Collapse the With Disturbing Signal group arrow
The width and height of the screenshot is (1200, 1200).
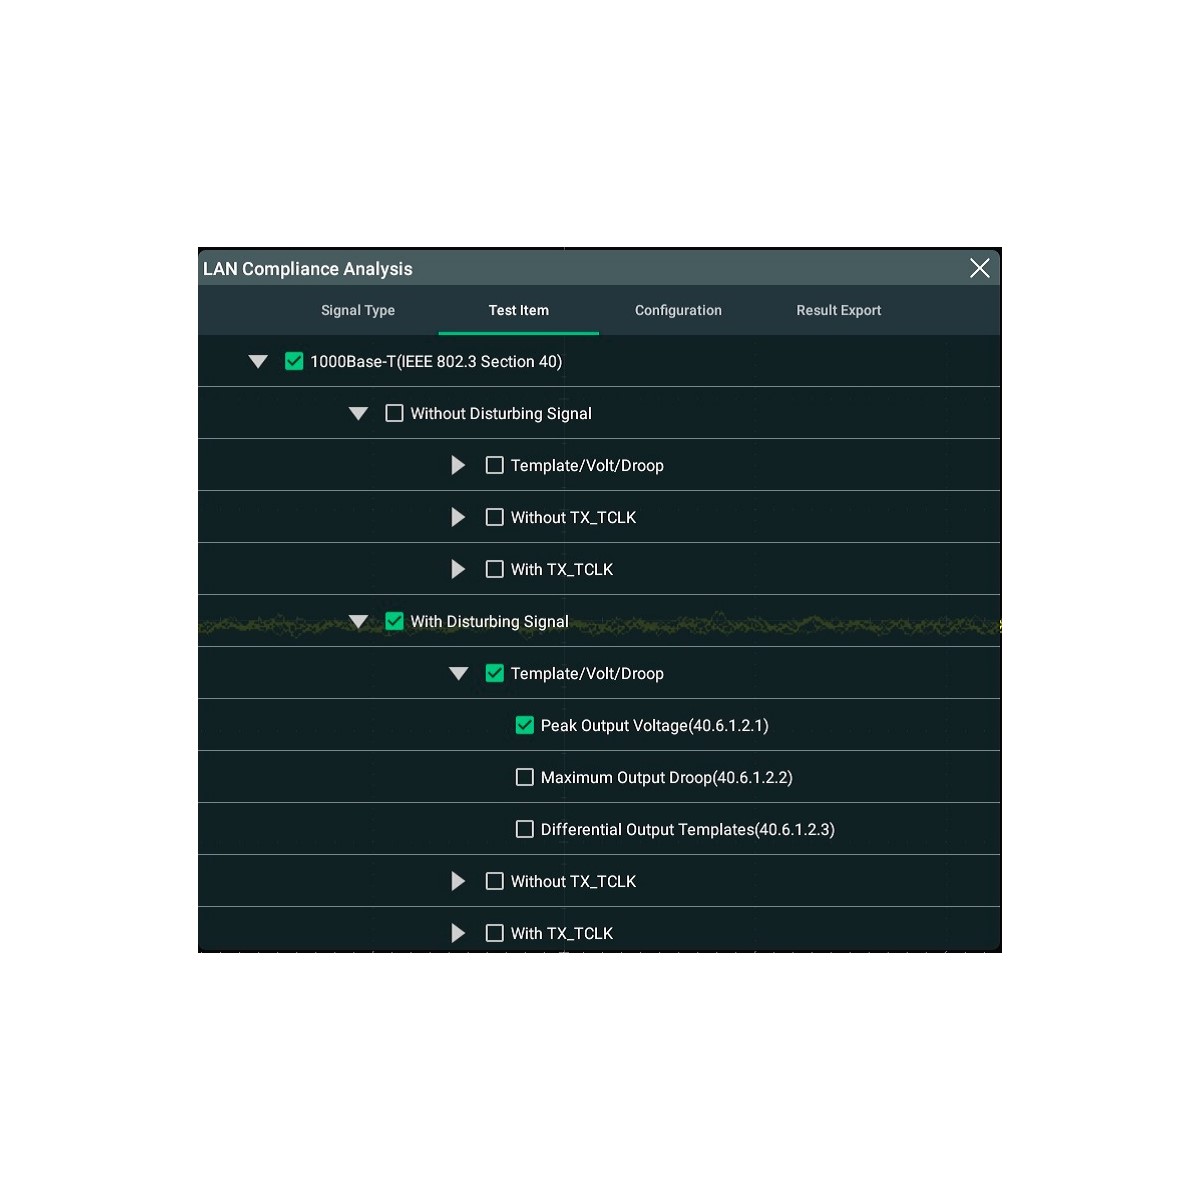[358, 622]
